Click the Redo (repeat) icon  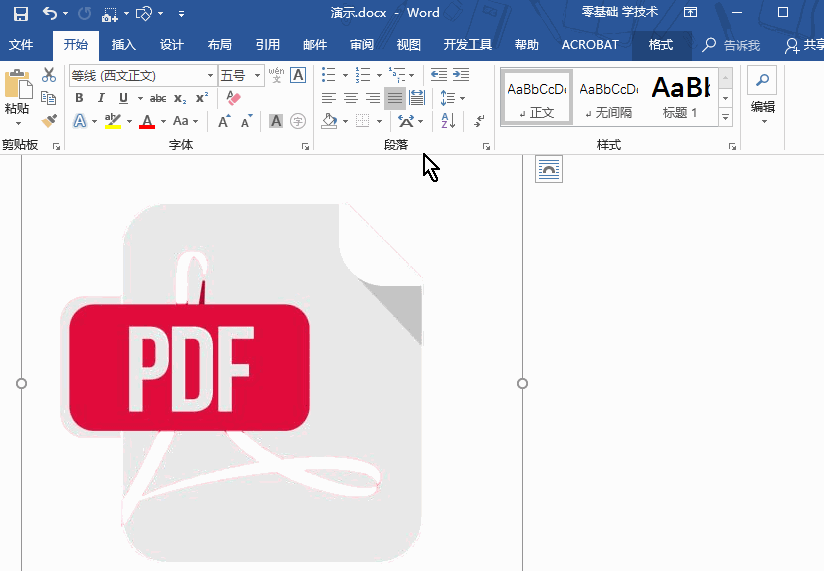pyautogui.click(x=85, y=14)
